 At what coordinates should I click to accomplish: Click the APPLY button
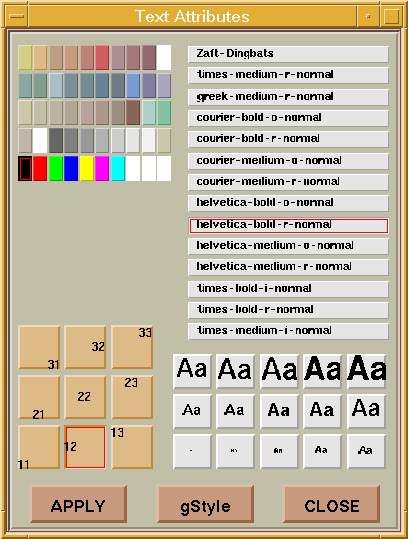(78, 504)
